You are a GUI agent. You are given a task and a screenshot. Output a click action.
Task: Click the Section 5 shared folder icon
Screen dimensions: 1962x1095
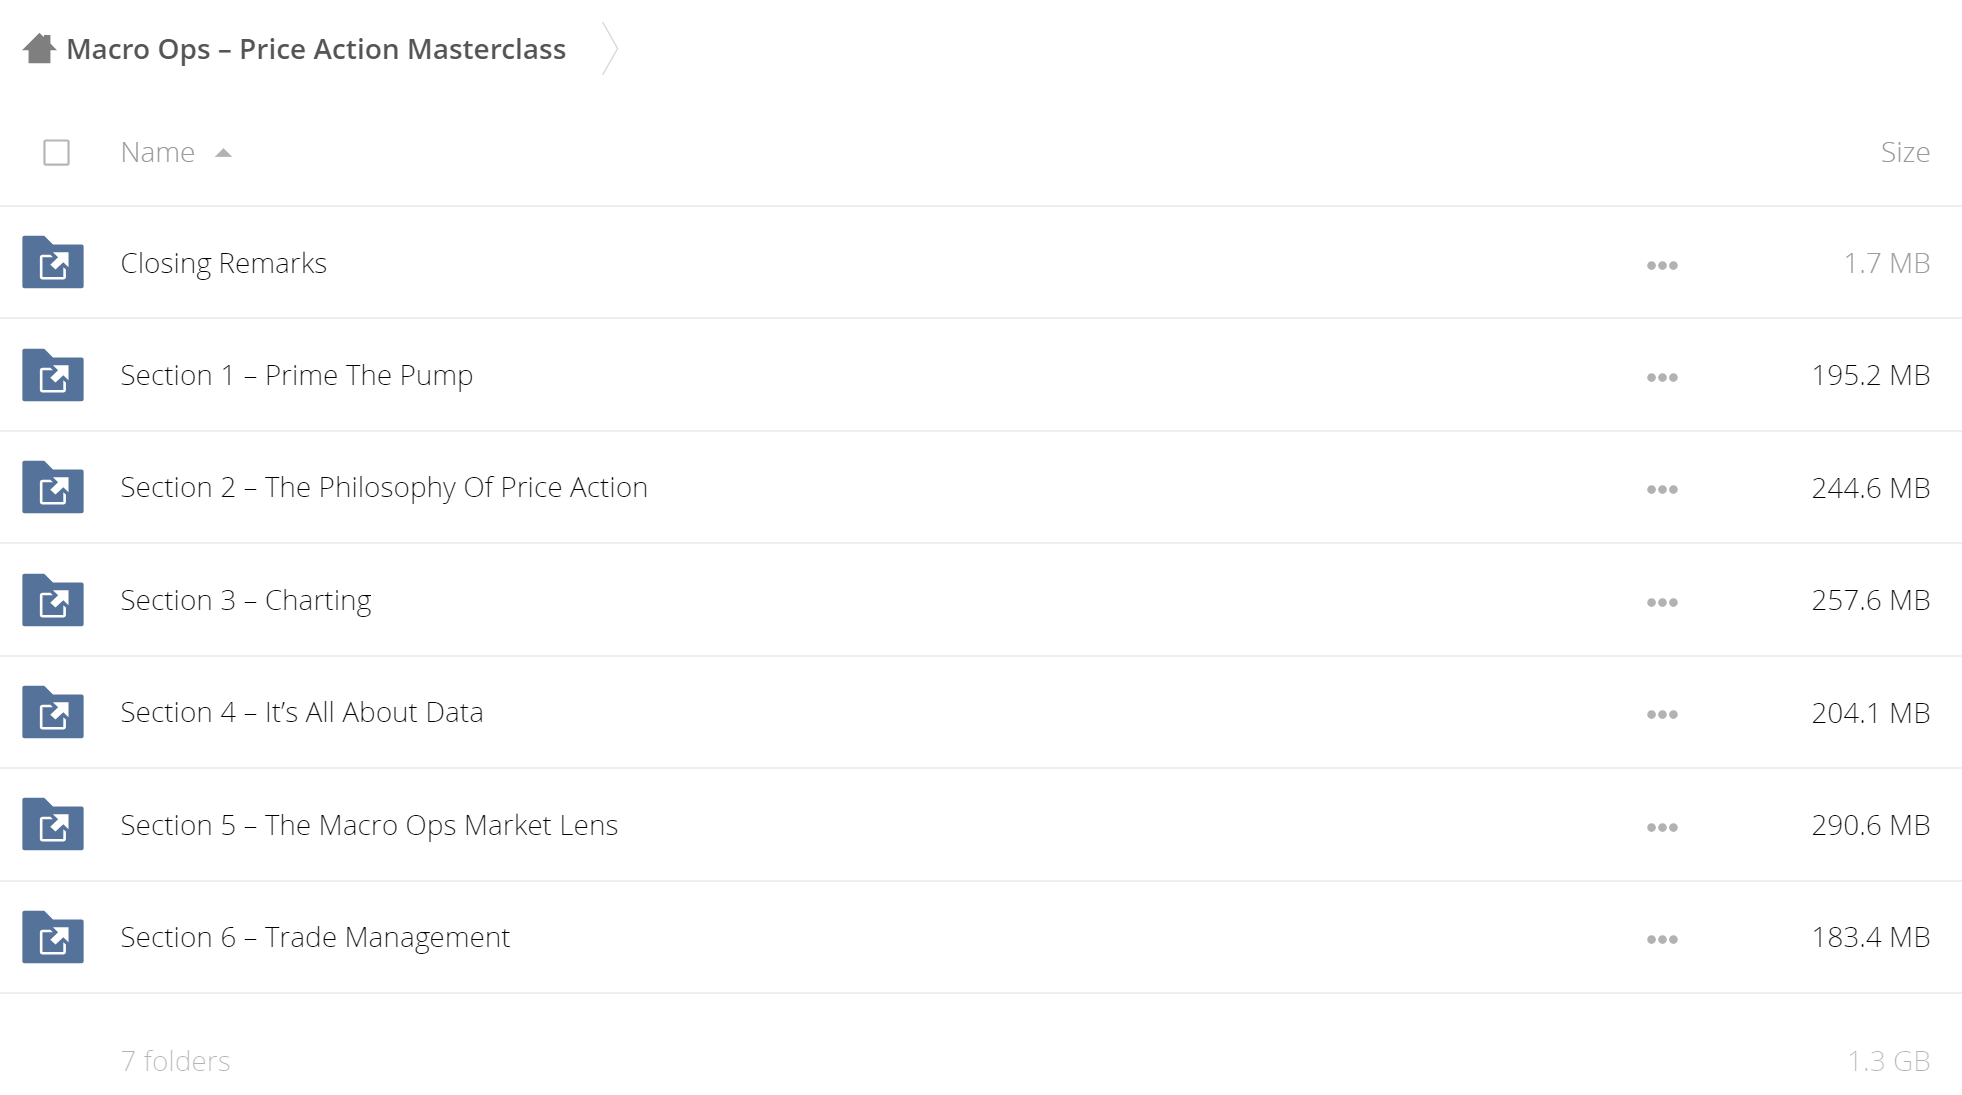coord(53,825)
